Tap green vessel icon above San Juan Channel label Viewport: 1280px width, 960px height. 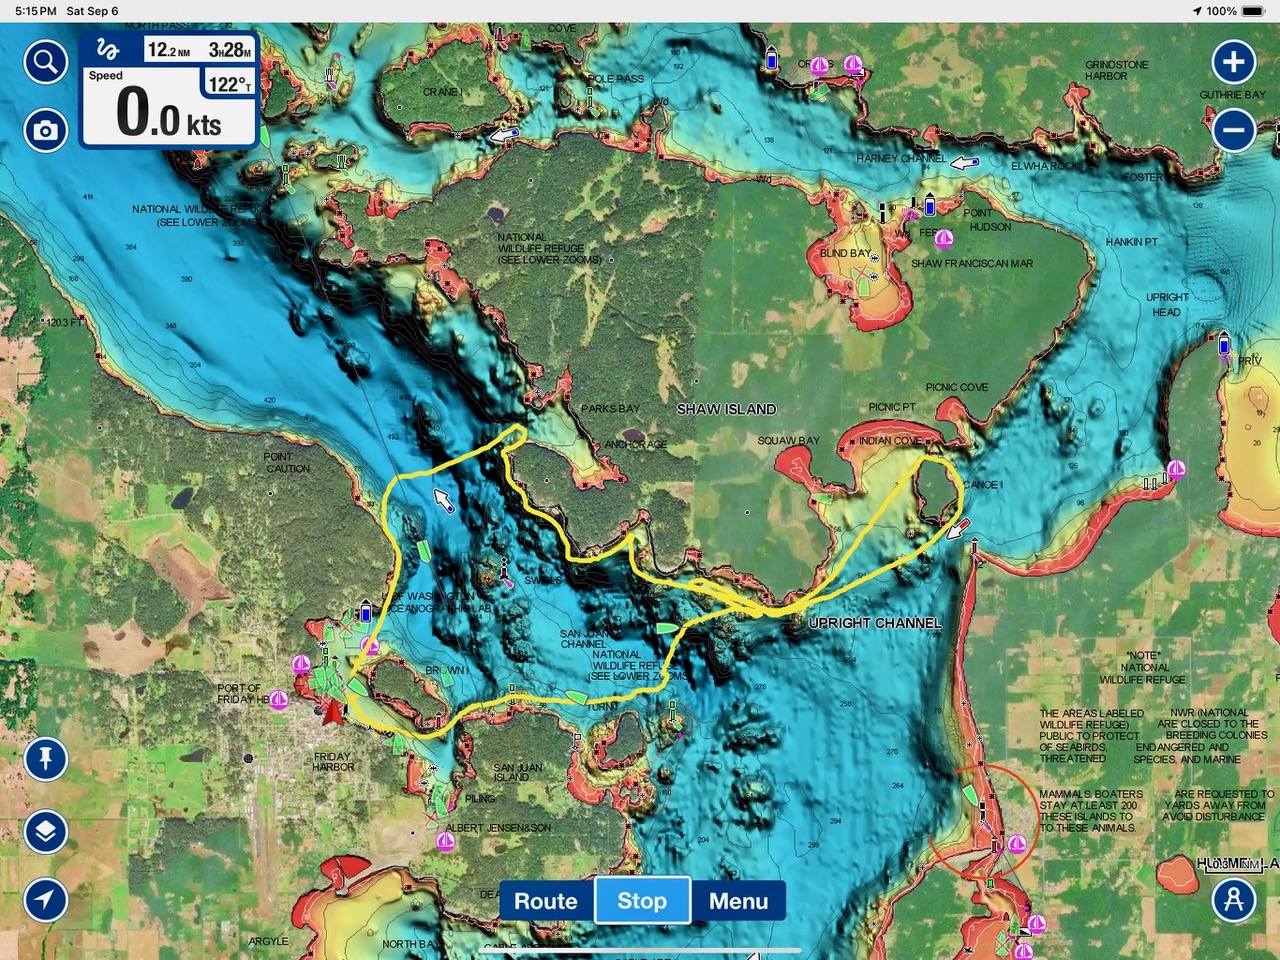pos(666,629)
